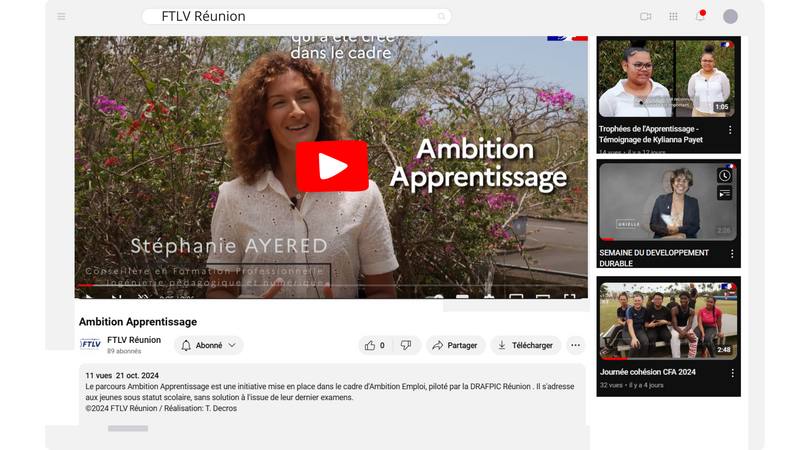The width and height of the screenshot is (800, 450).
Task: Open the create video camera icon
Action: click(x=645, y=16)
